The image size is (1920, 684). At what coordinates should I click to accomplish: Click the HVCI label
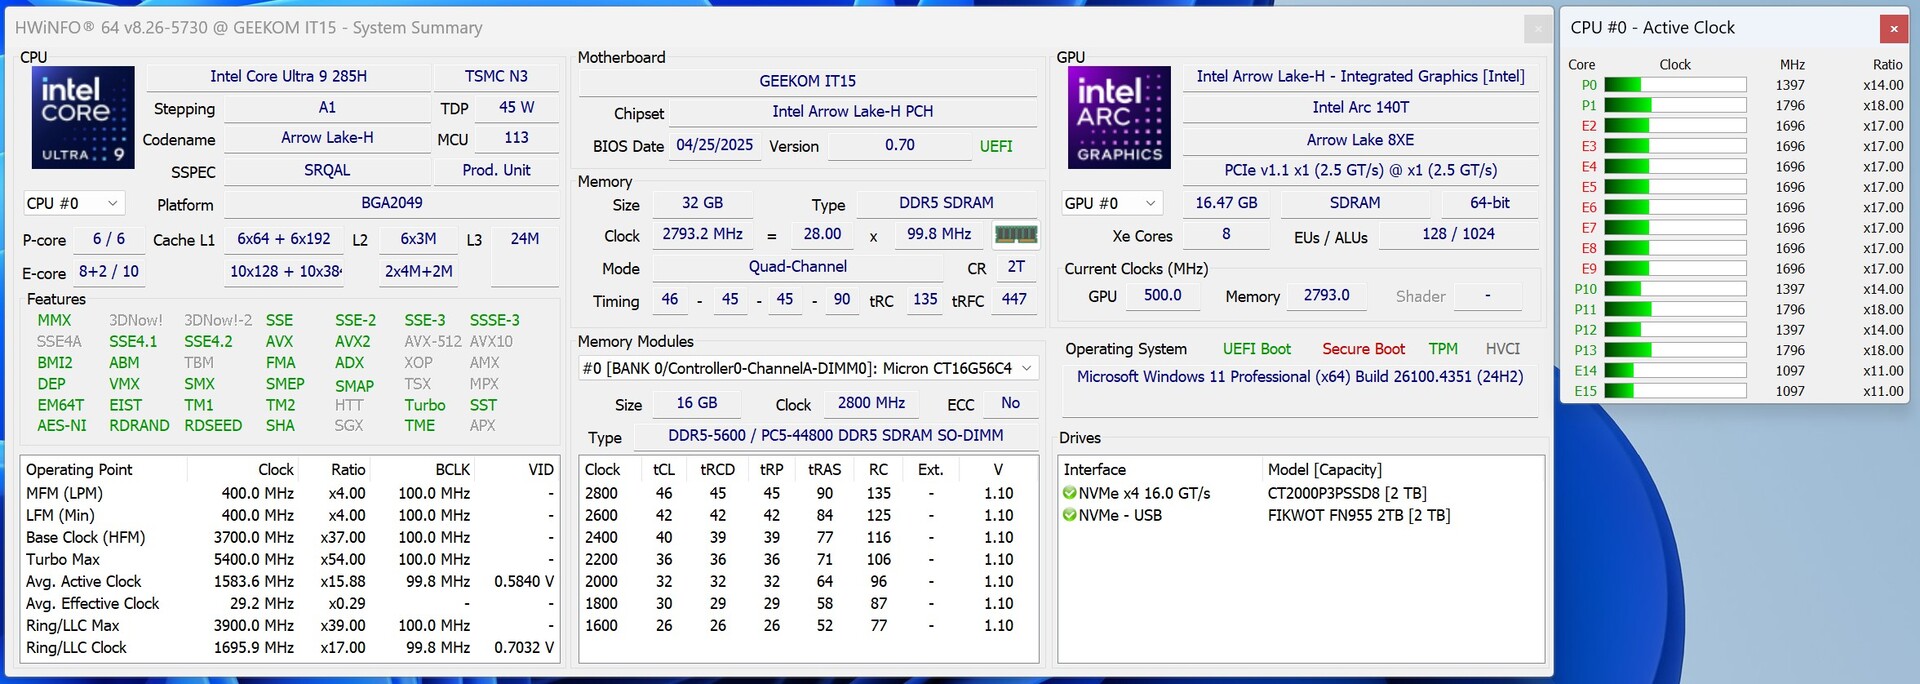pyautogui.click(x=1502, y=349)
